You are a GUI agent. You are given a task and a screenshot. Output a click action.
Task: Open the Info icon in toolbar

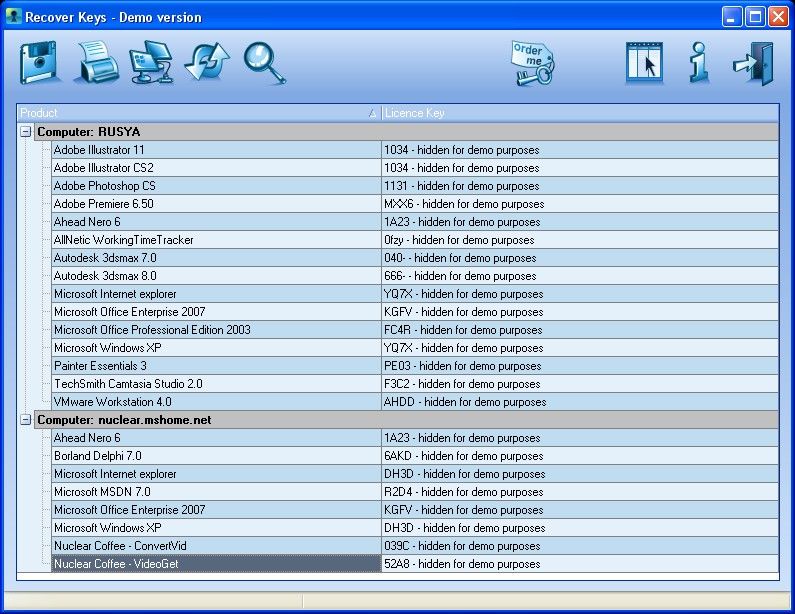click(699, 63)
